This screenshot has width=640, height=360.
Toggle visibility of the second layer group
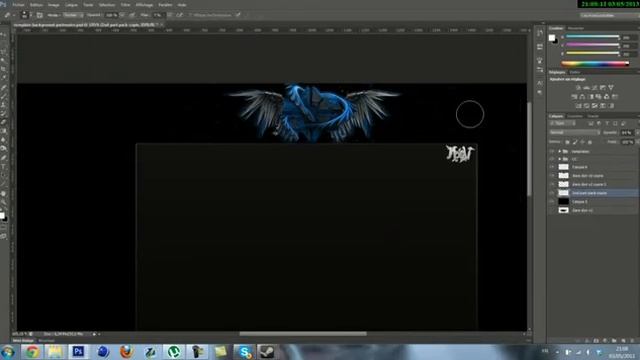pyautogui.click(x=552, y=159)
